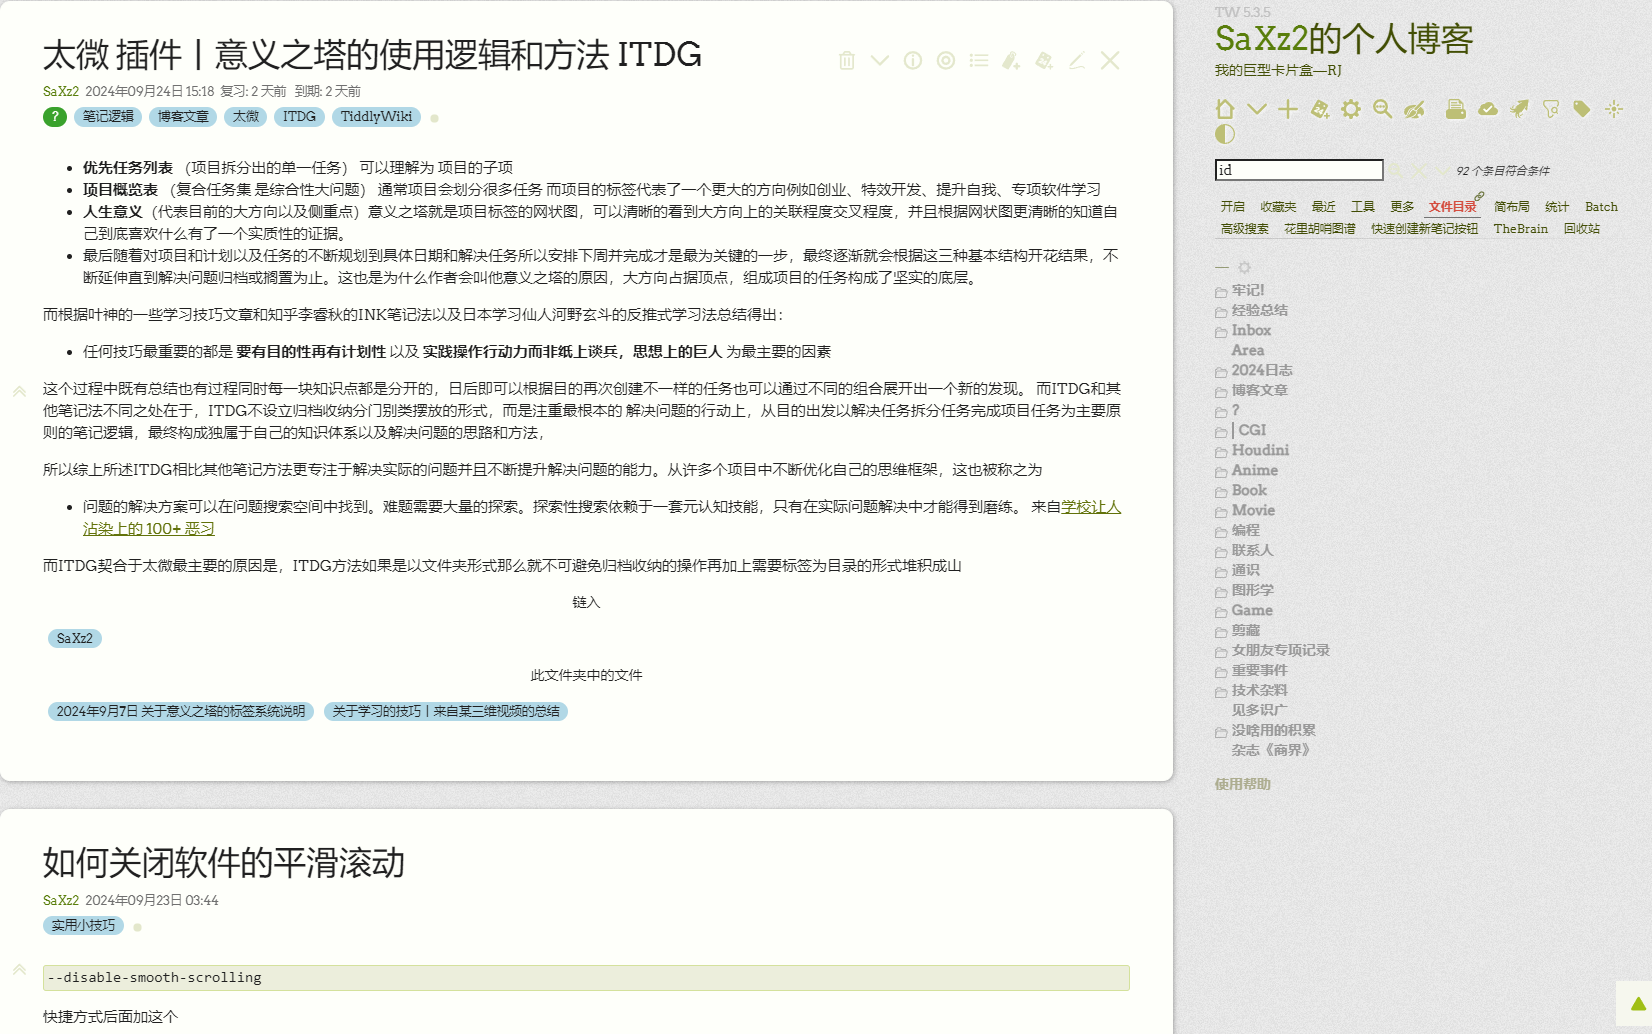Open the TheBrain sidebar tab

pos(1521,229)
